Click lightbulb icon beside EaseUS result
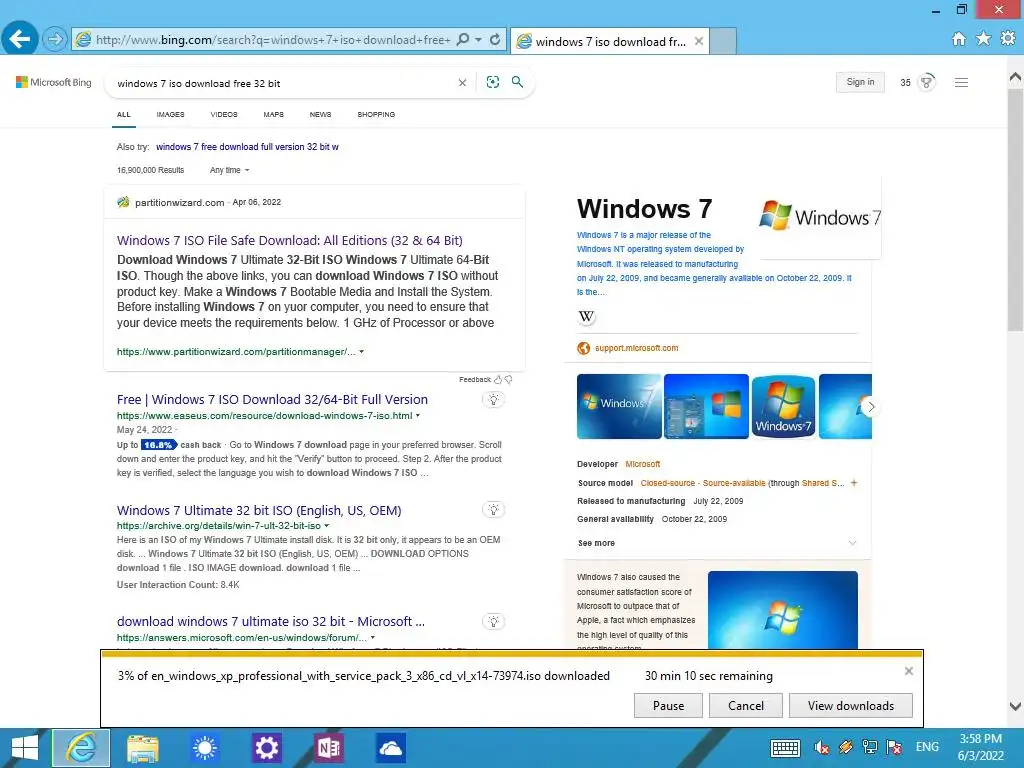 pos(494,400)
